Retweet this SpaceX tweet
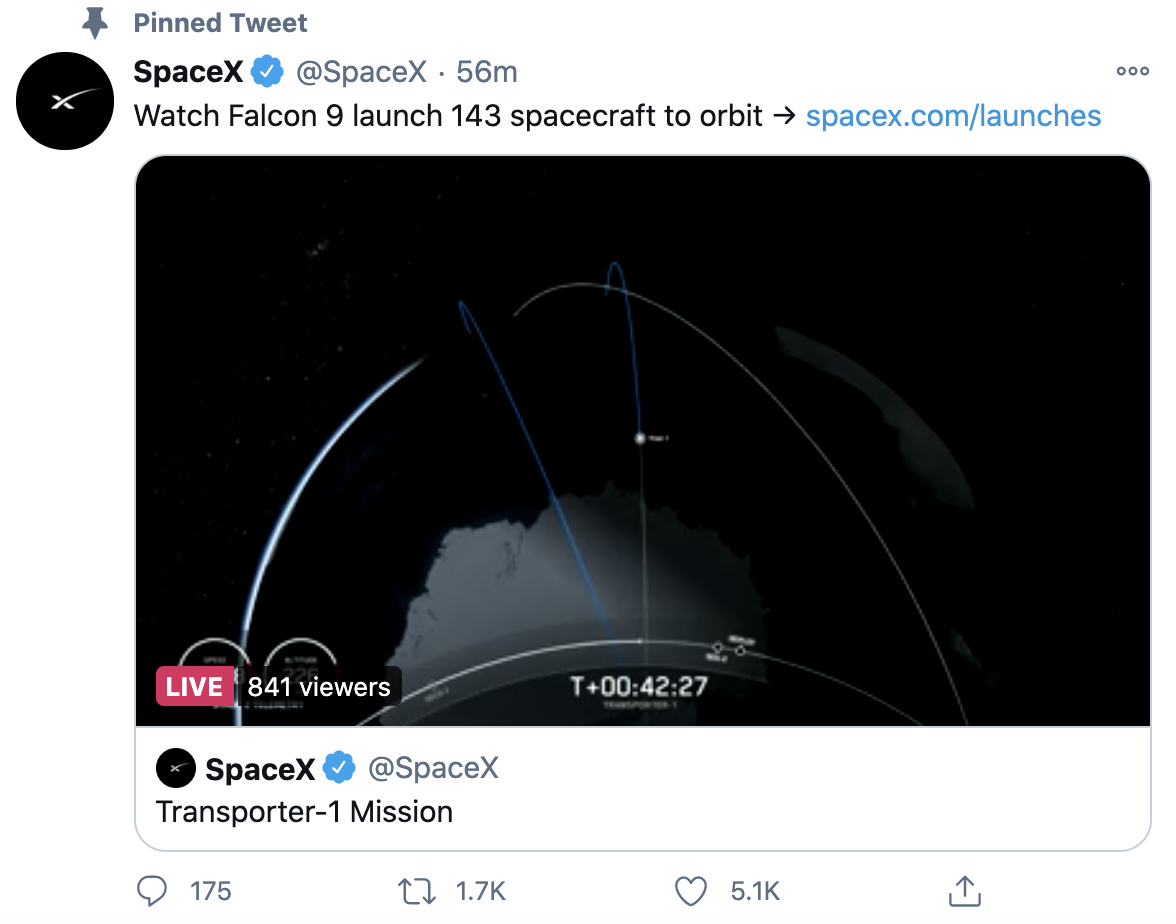The height and width of the screenshot is (924, 1176). [415, 890]
